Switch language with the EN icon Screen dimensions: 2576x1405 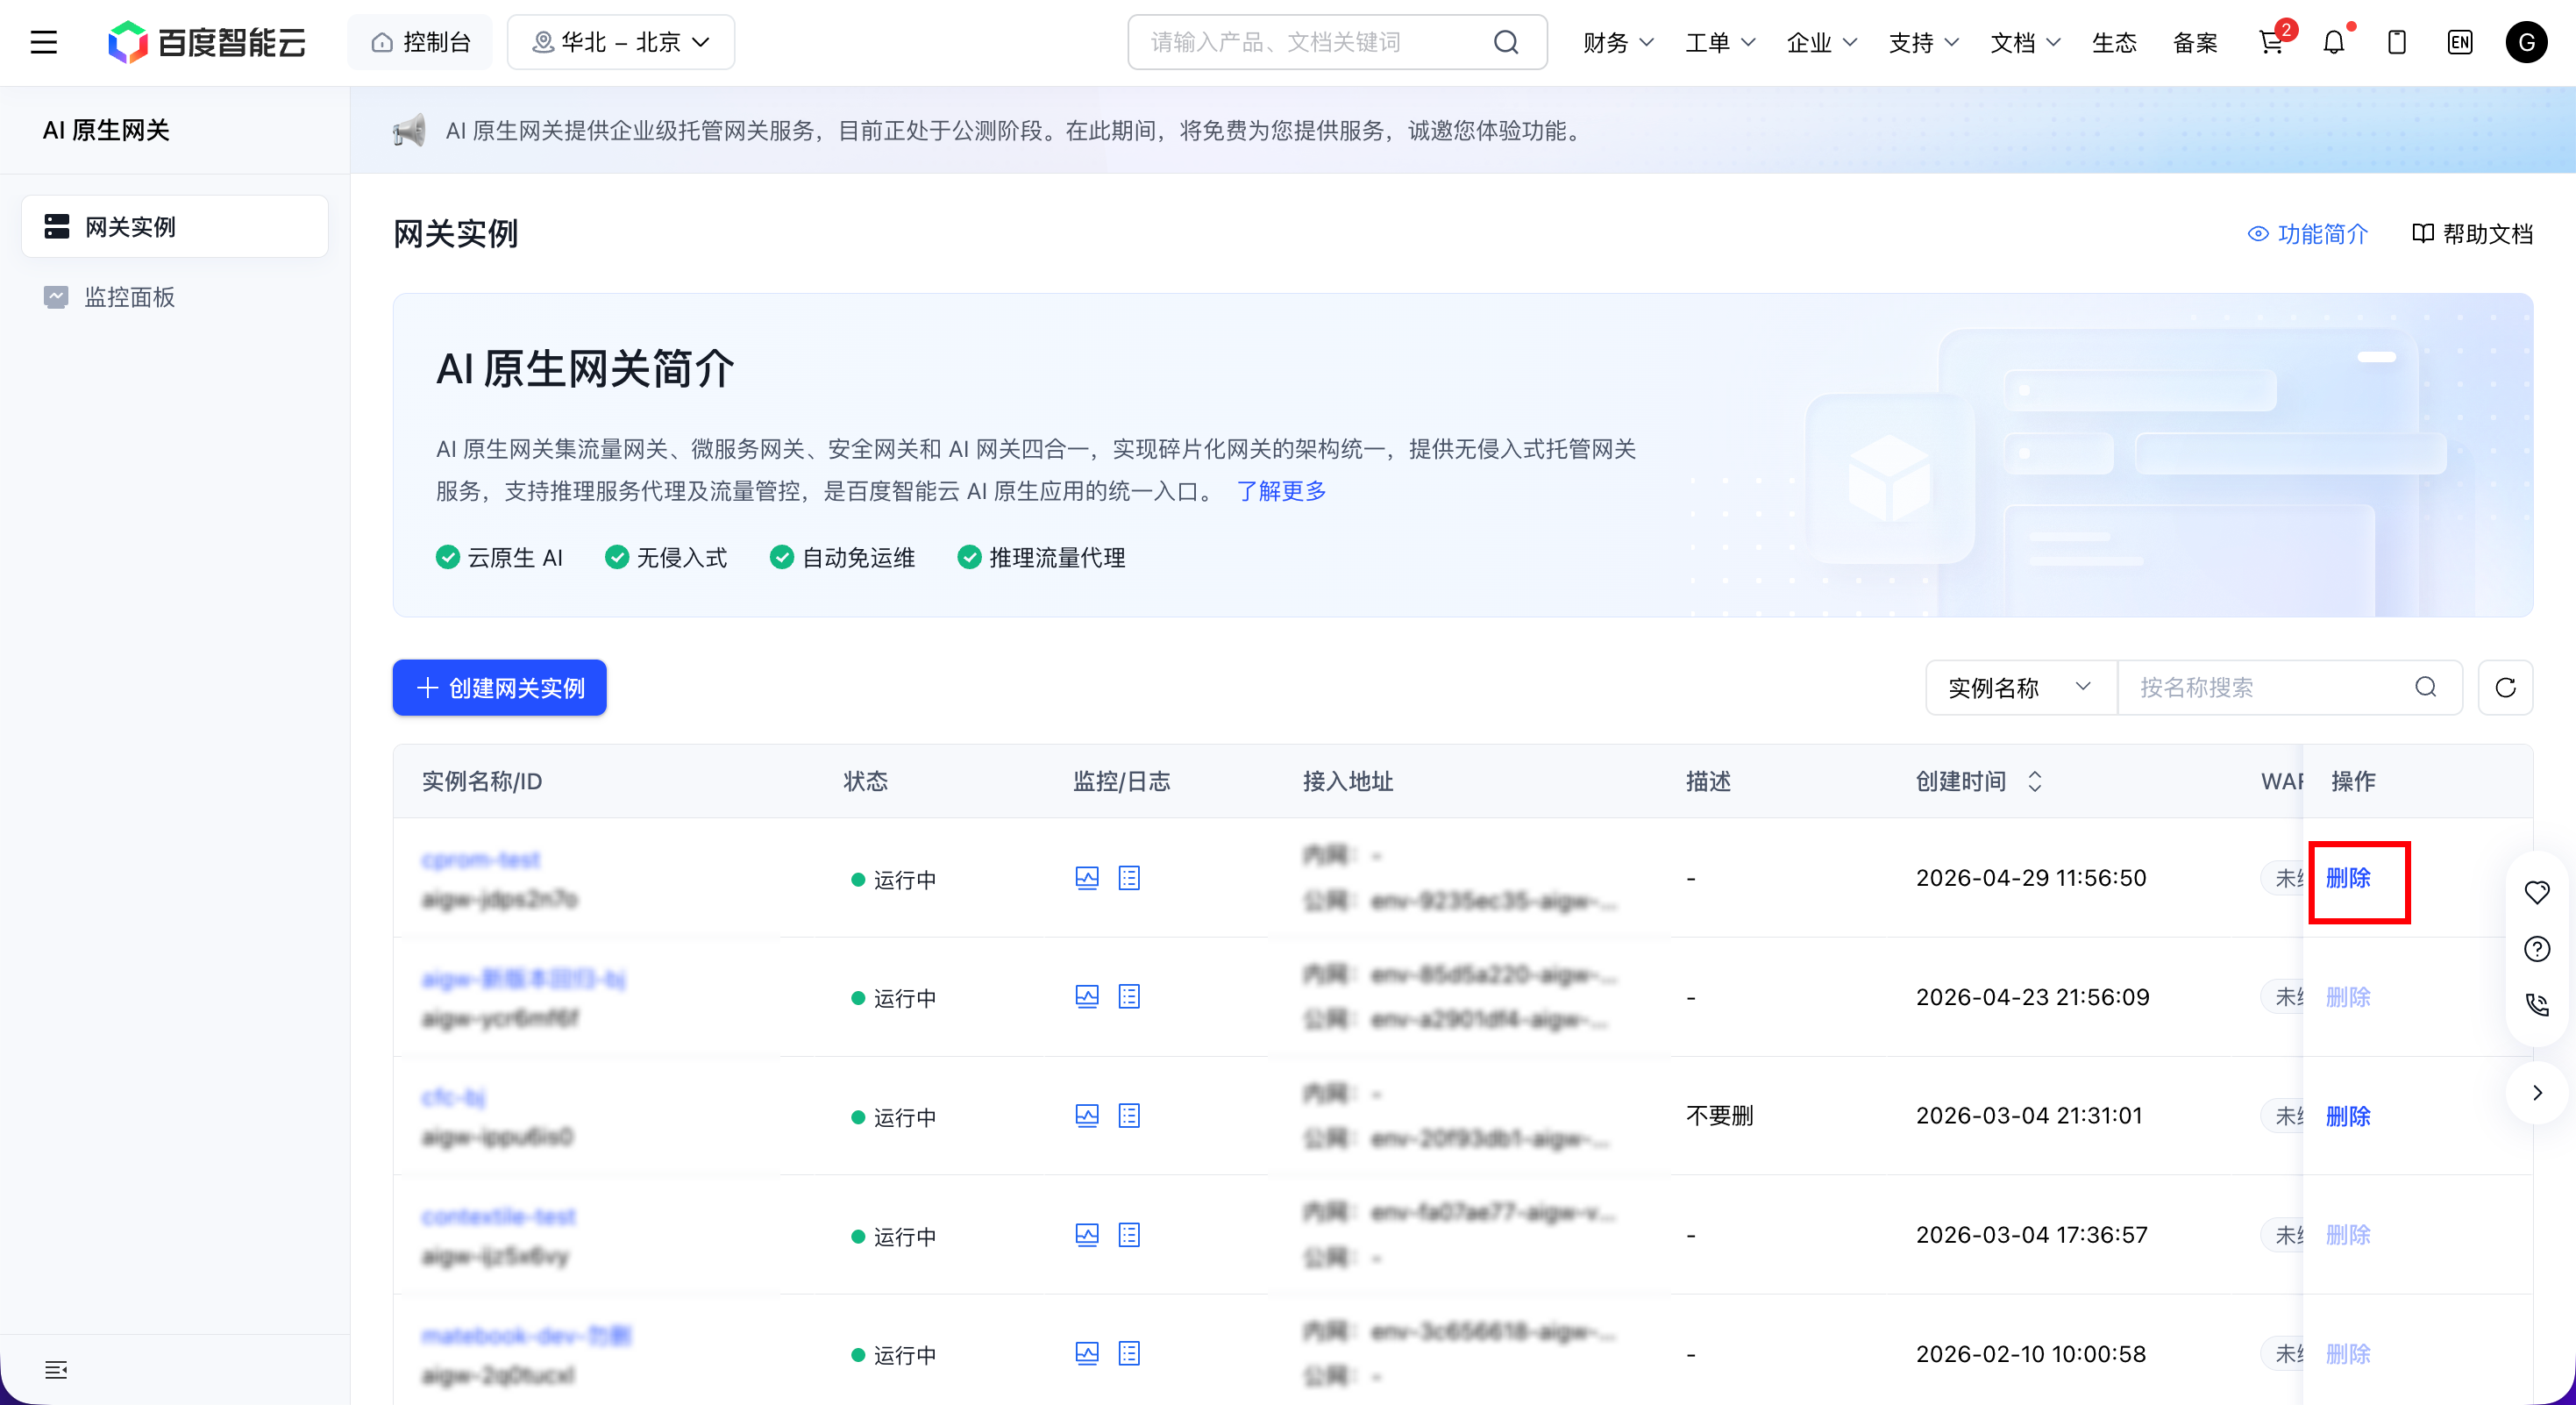(x=2460, y=42)
